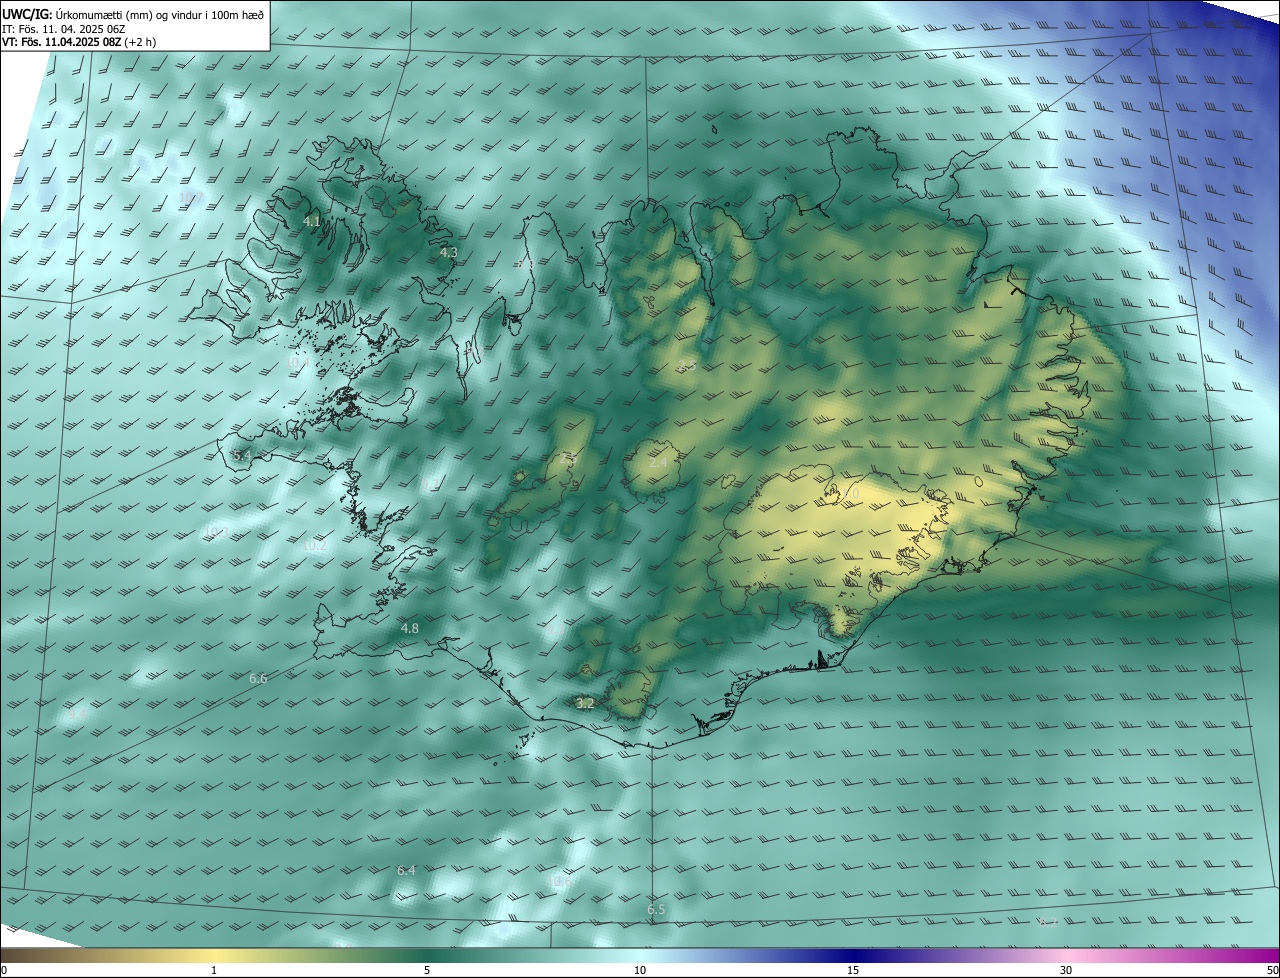Click the legend tick label 1
Image resolution: width=1280 pixels, height=978 pixels.
click(x=214, y=970)
